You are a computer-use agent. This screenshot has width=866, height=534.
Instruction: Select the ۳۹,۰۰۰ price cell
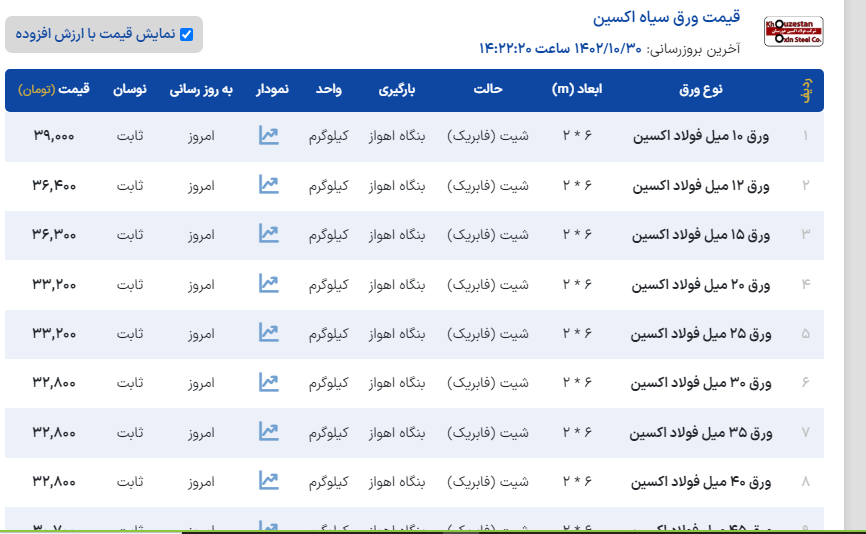click(54, 136)
